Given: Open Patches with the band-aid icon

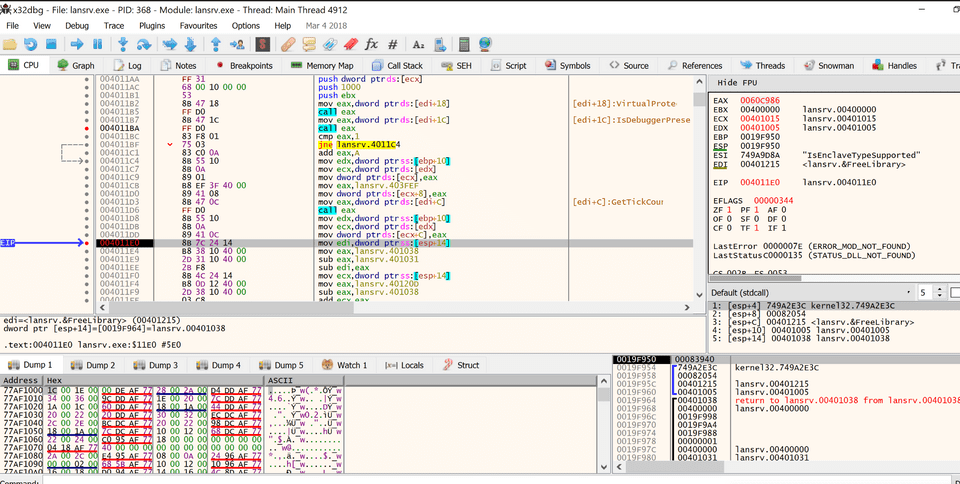Looking at the screenshot, I should click(288, 44).
